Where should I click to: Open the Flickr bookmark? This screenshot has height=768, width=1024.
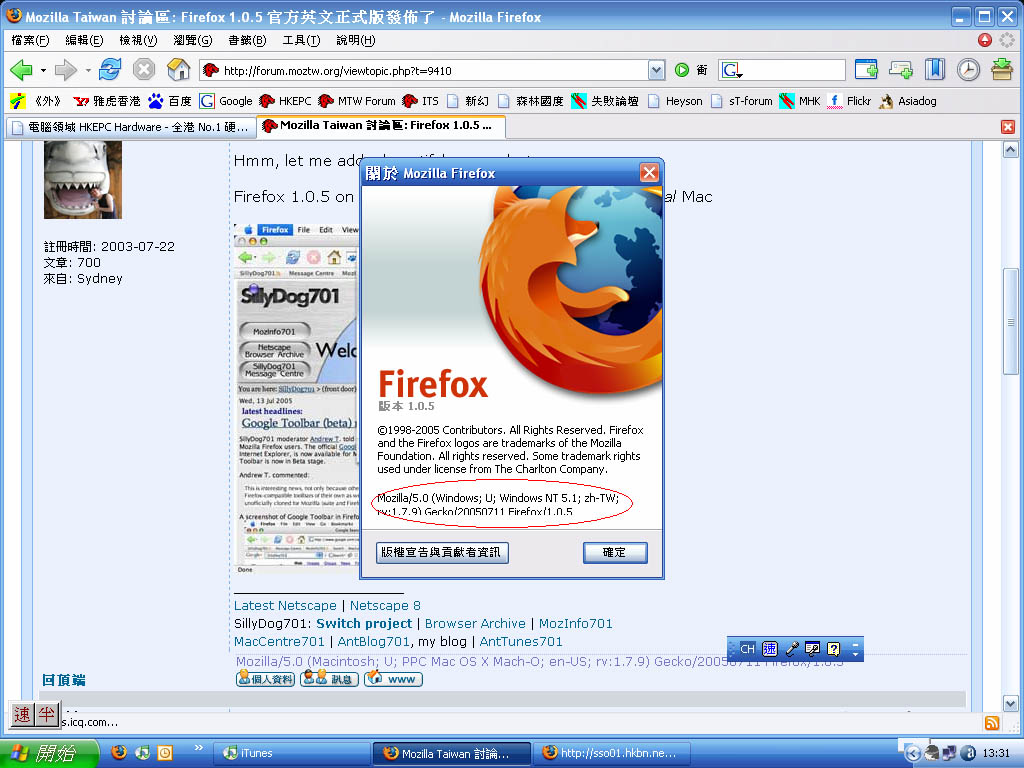coord(849,101)
